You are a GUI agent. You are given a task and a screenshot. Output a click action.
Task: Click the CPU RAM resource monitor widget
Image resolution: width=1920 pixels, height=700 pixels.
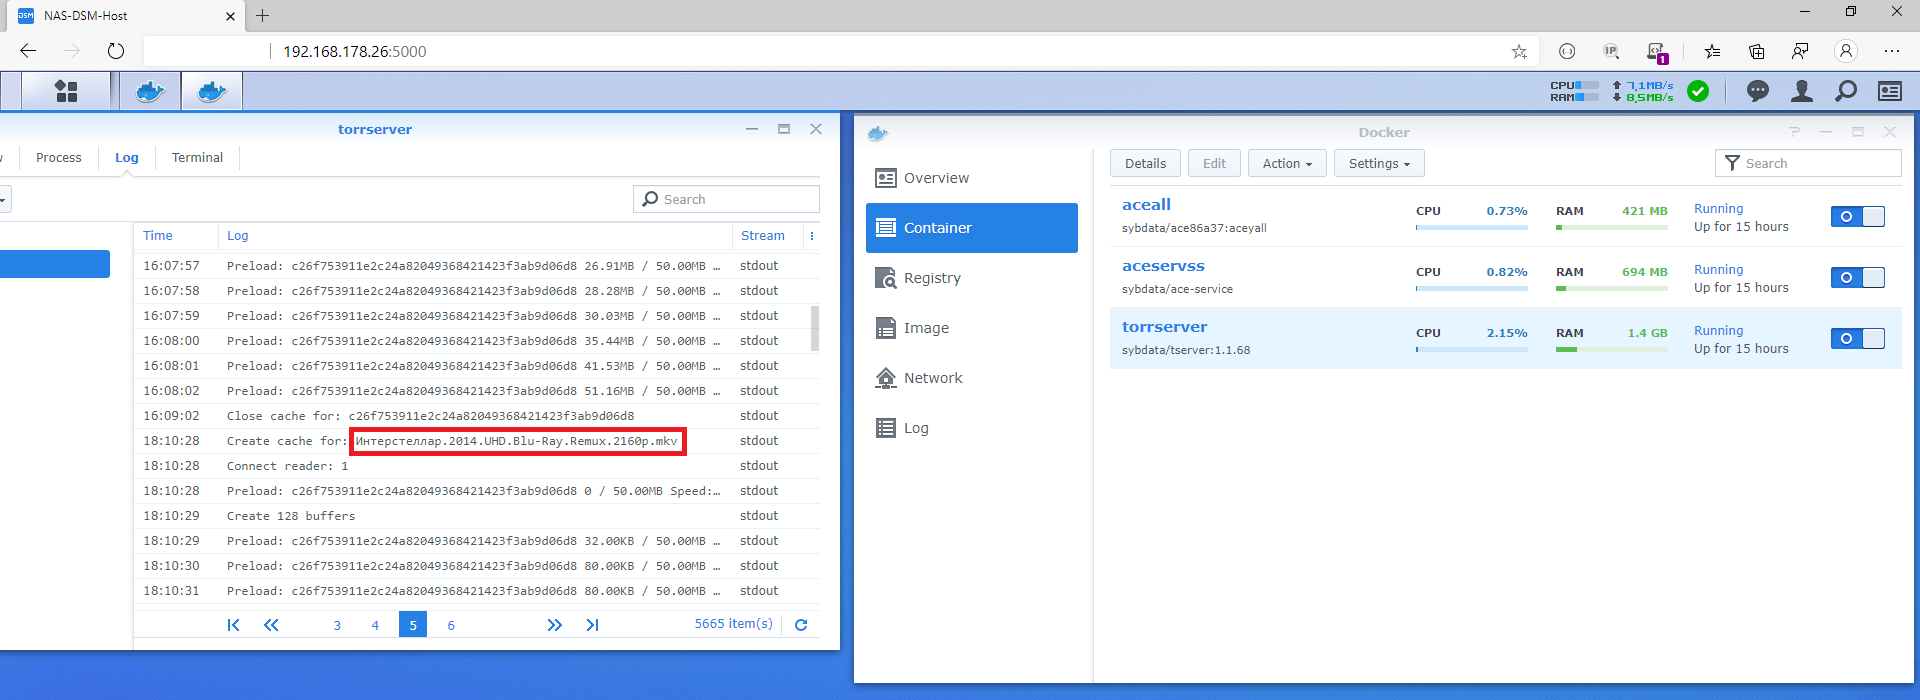click(x=1612, y=91)
